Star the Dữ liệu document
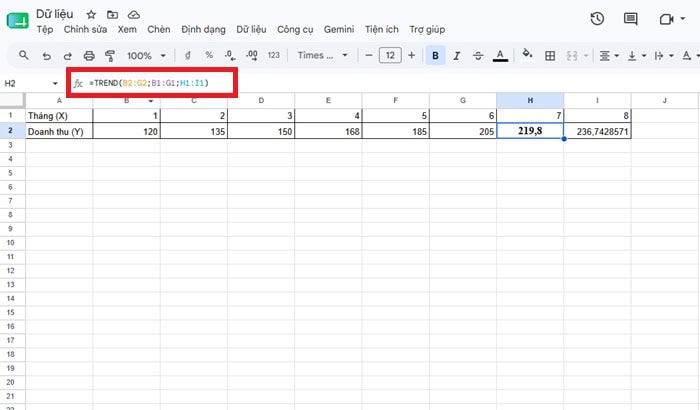The width and height of the screenshot is (700, 410). pos(91,15)
